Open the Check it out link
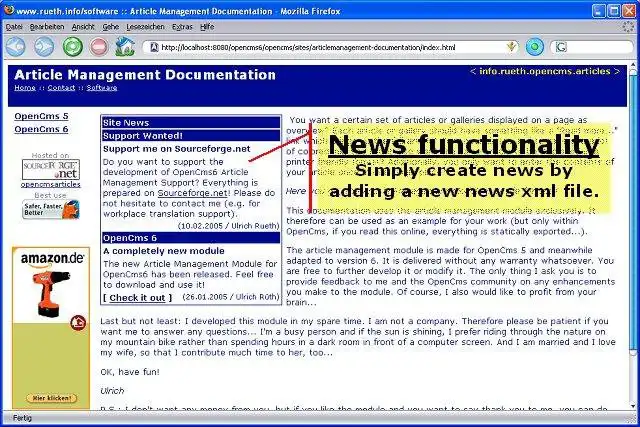The width and height of the screenshot is (640, 427). pyautogui.click(x=137, y=298)
